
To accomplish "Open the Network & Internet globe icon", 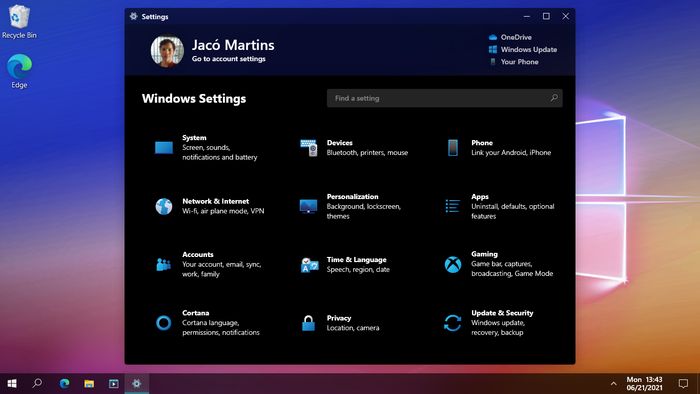I will [164, 206].
